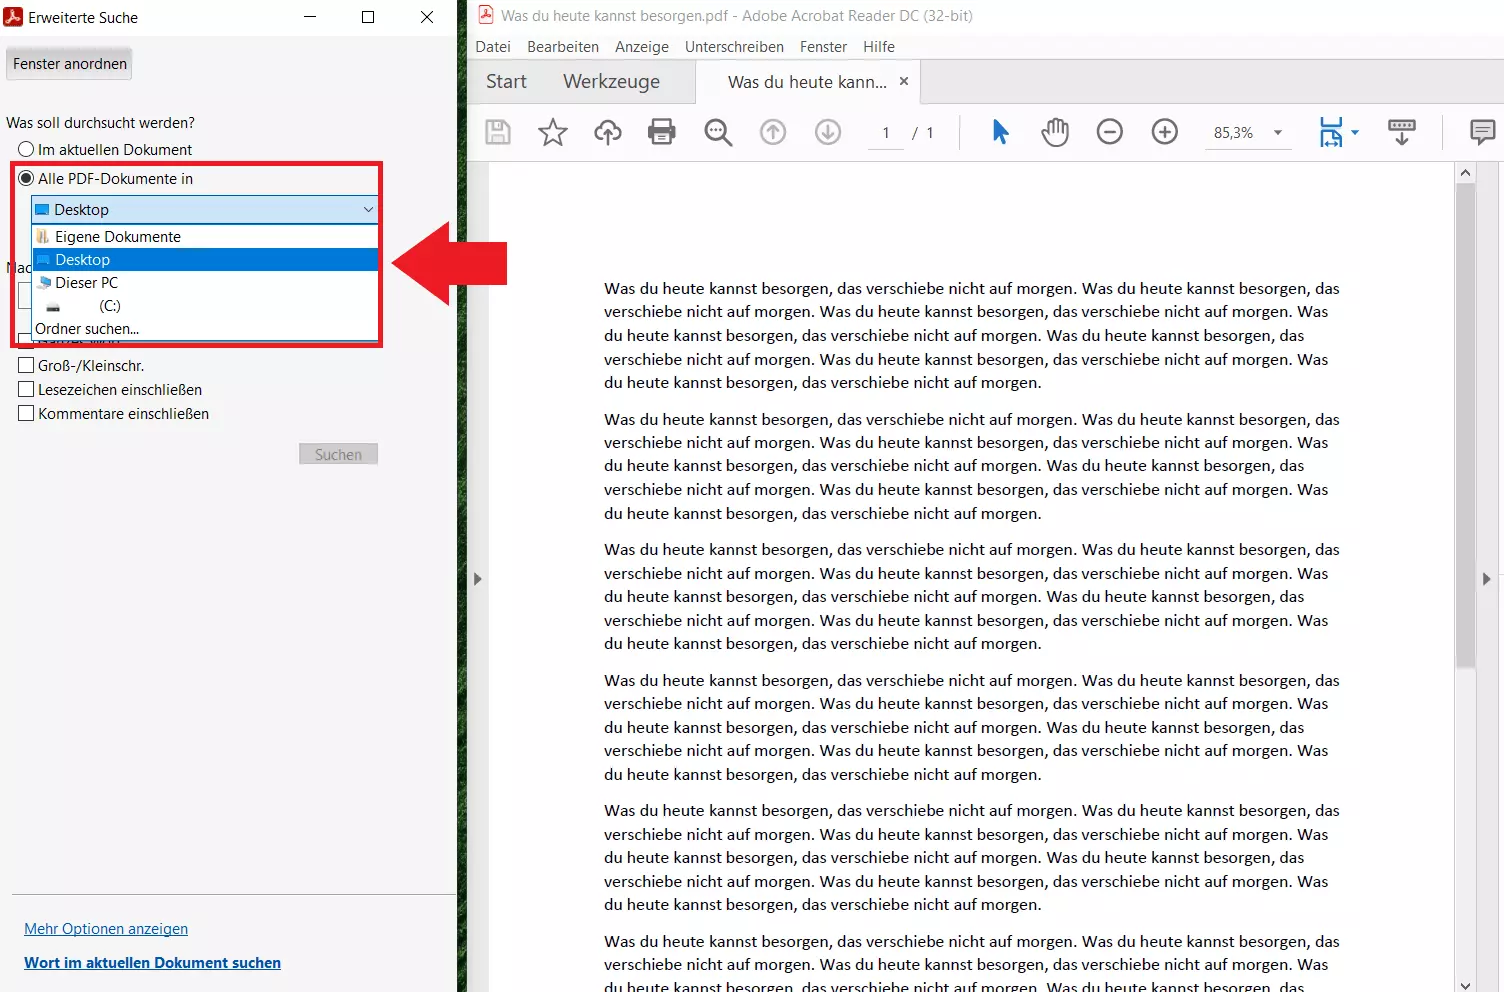The width and height of the screenshot is (1504, 992).
Task: Switch to the Start tab
Action: pos(506,81)
